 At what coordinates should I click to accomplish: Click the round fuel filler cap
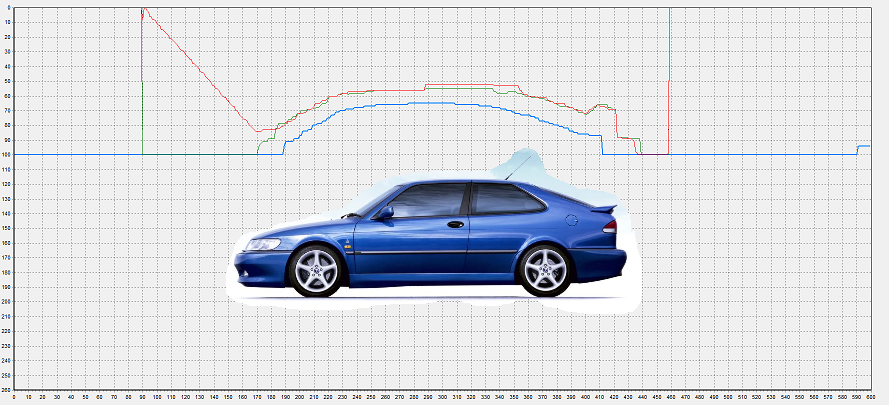point(571,219)
